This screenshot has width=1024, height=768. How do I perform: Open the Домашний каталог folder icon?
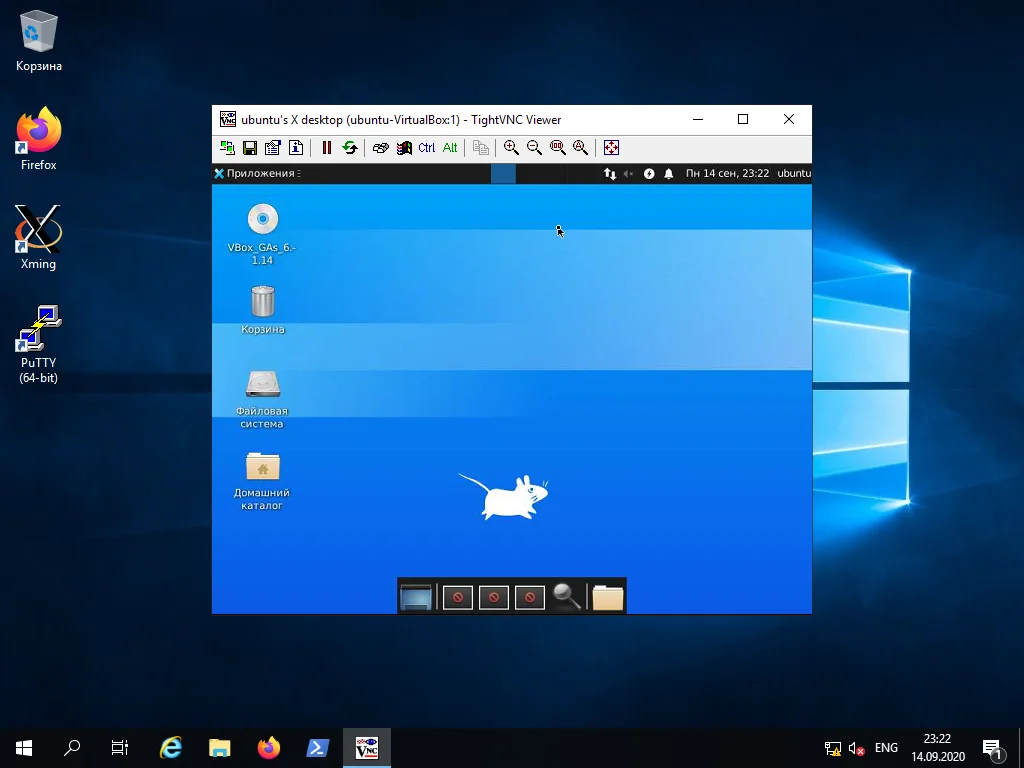coord(262,467)
